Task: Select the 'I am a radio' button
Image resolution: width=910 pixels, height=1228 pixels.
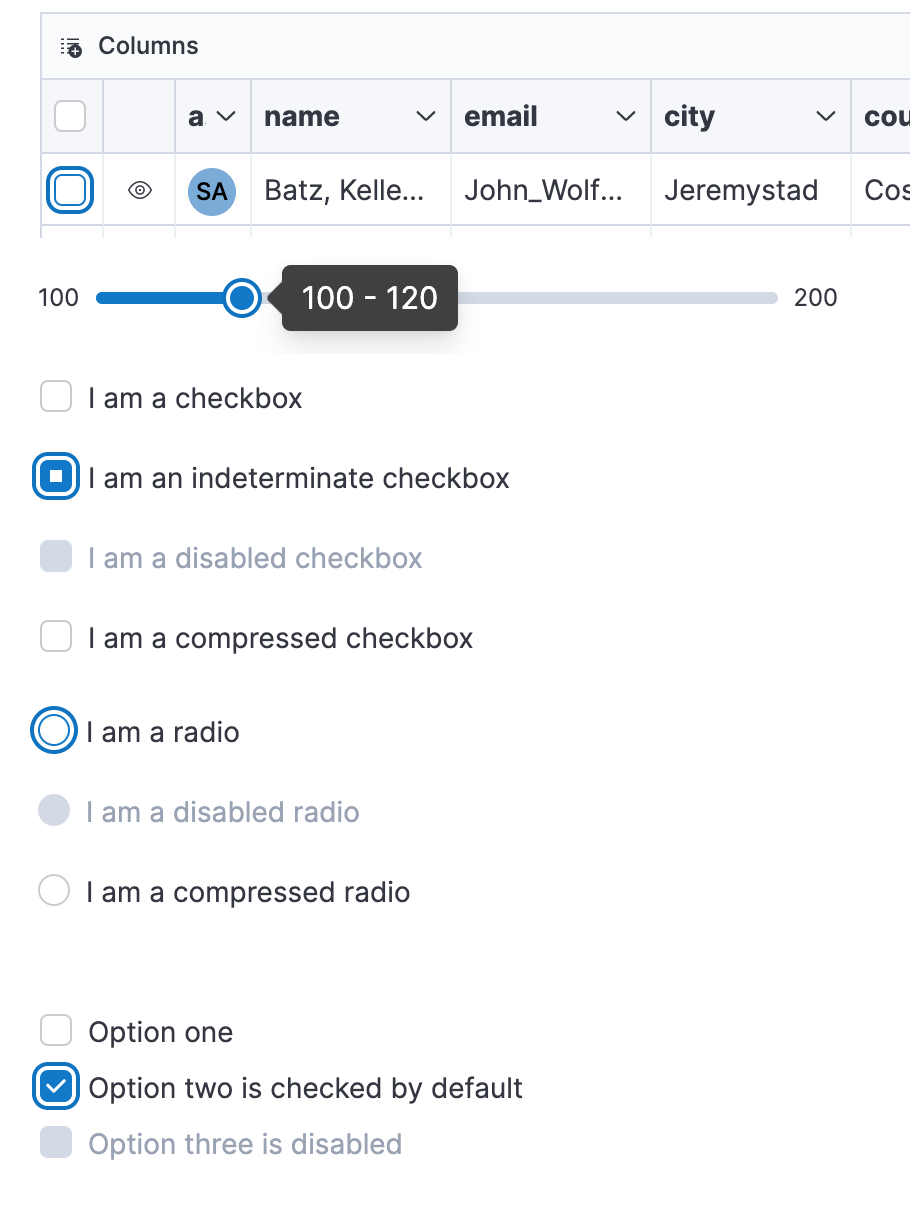Action: click(54, 730)
